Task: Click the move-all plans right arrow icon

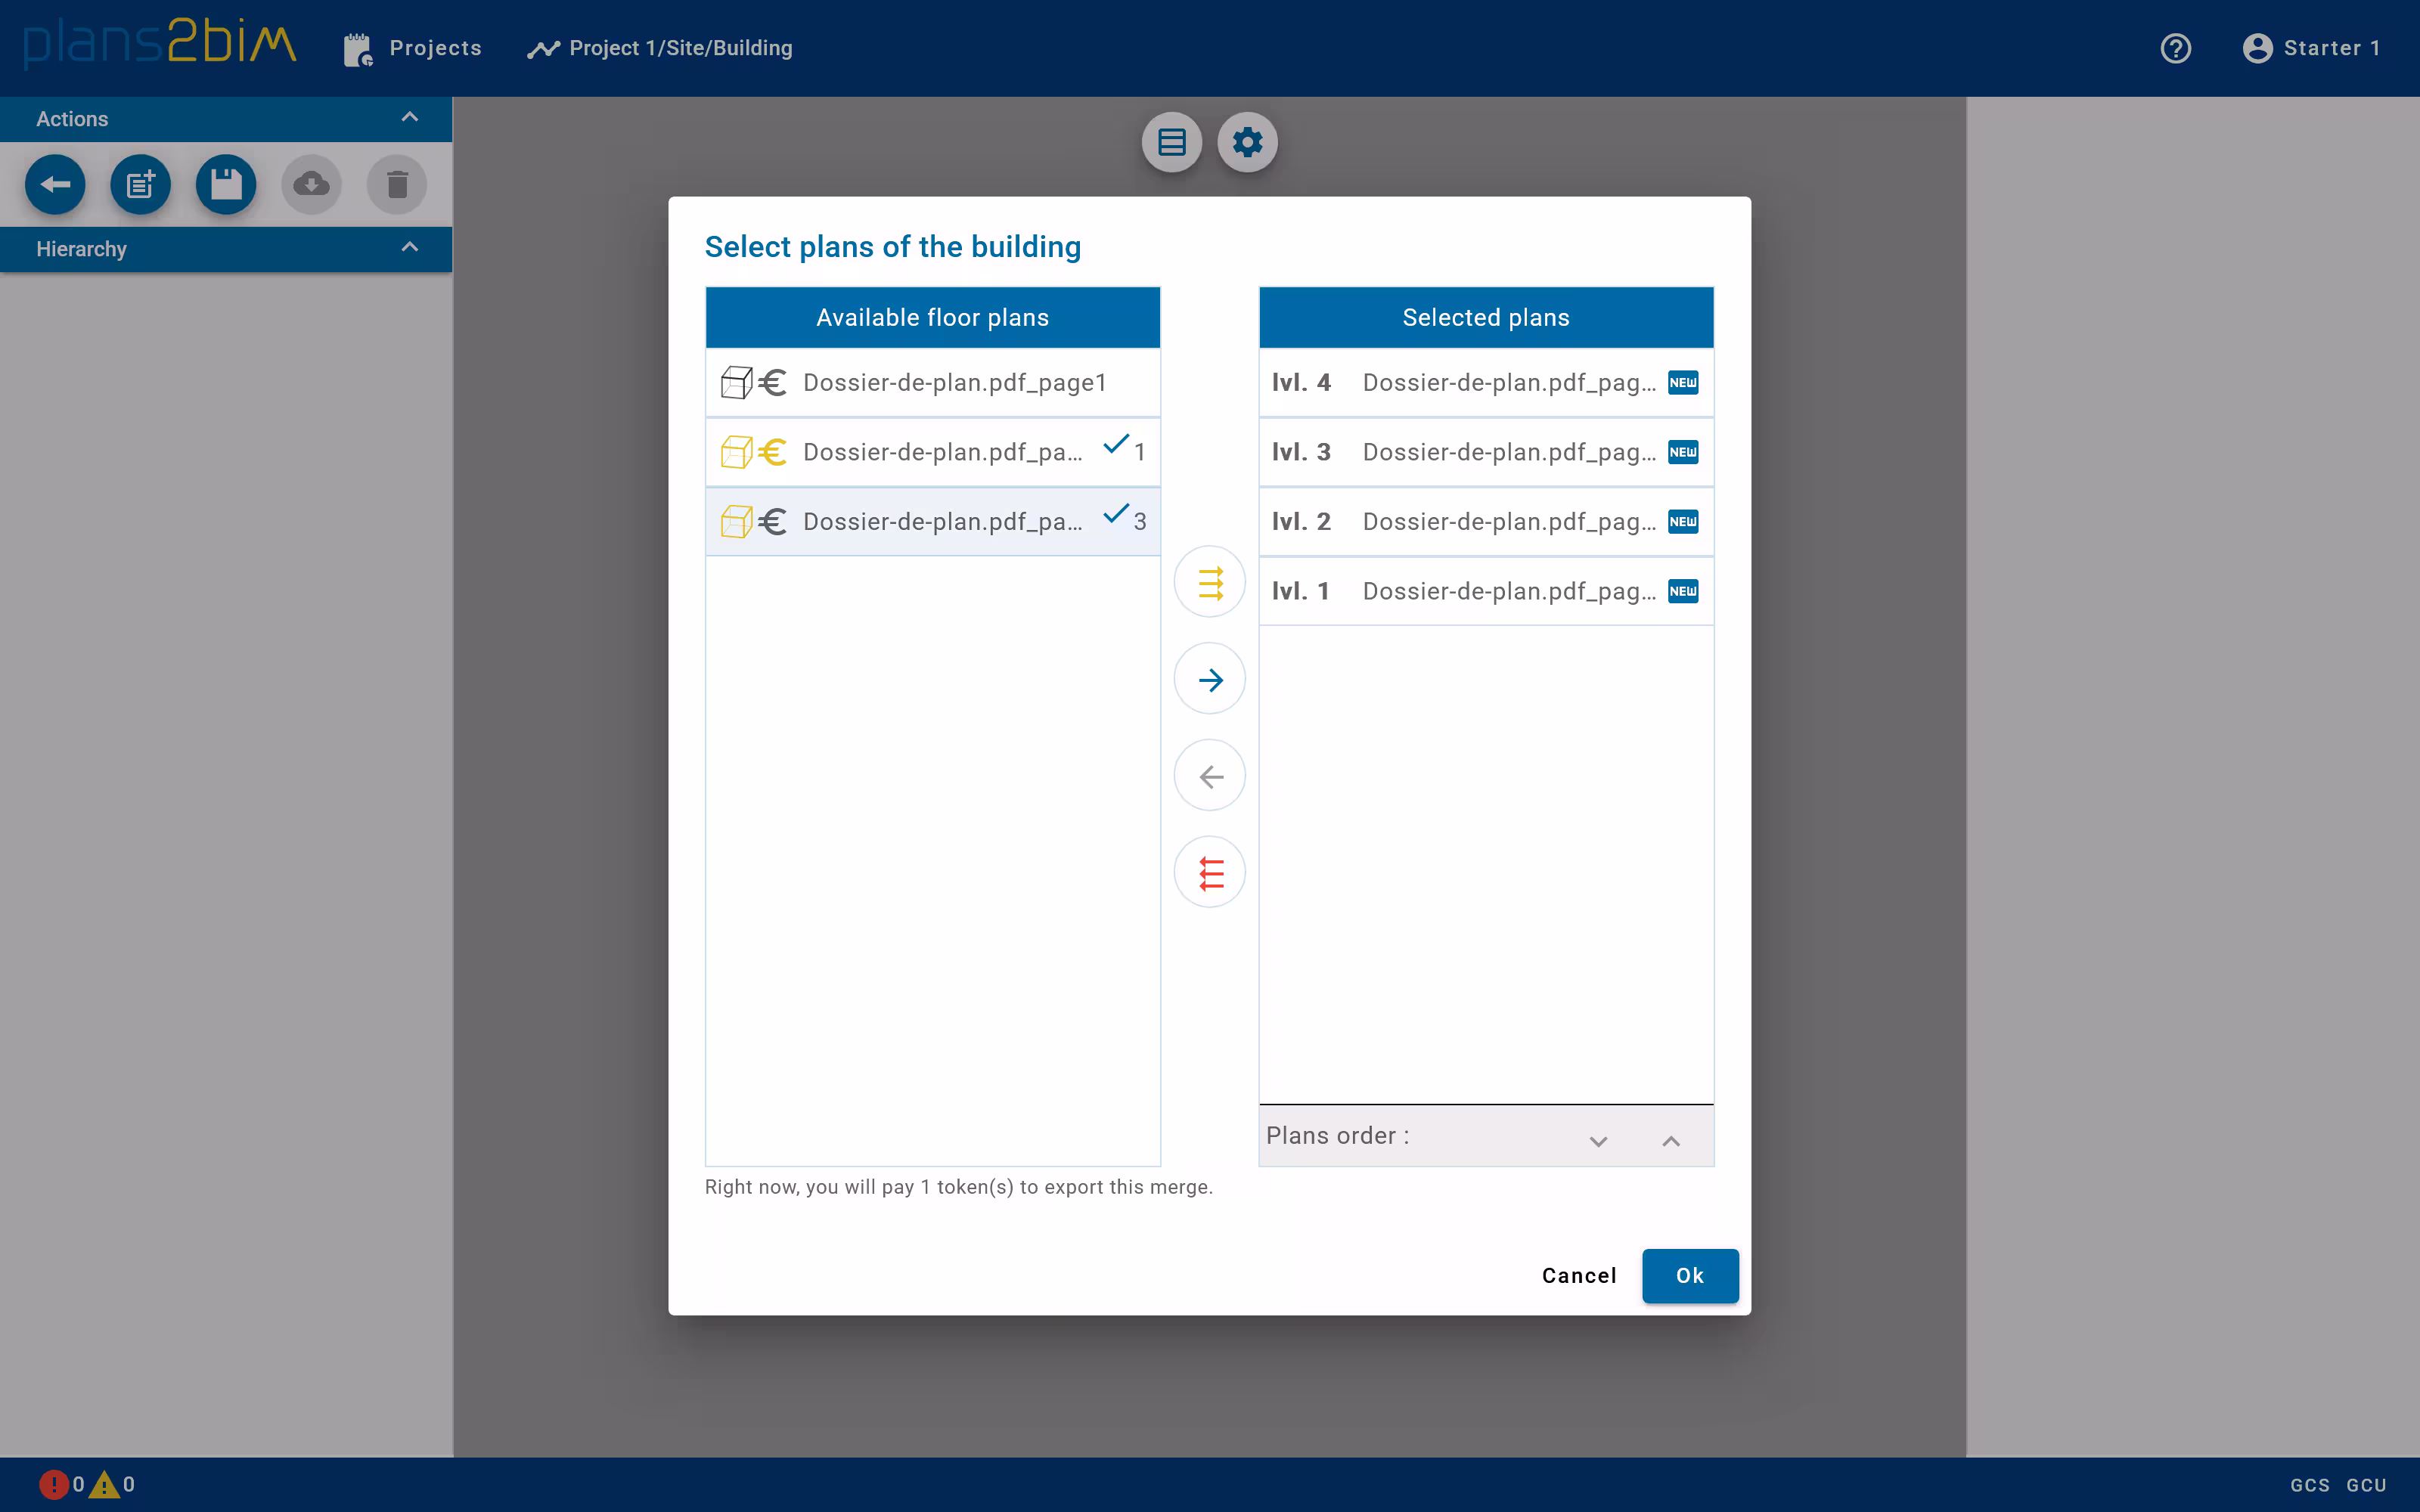Action: pos(1209,581)
